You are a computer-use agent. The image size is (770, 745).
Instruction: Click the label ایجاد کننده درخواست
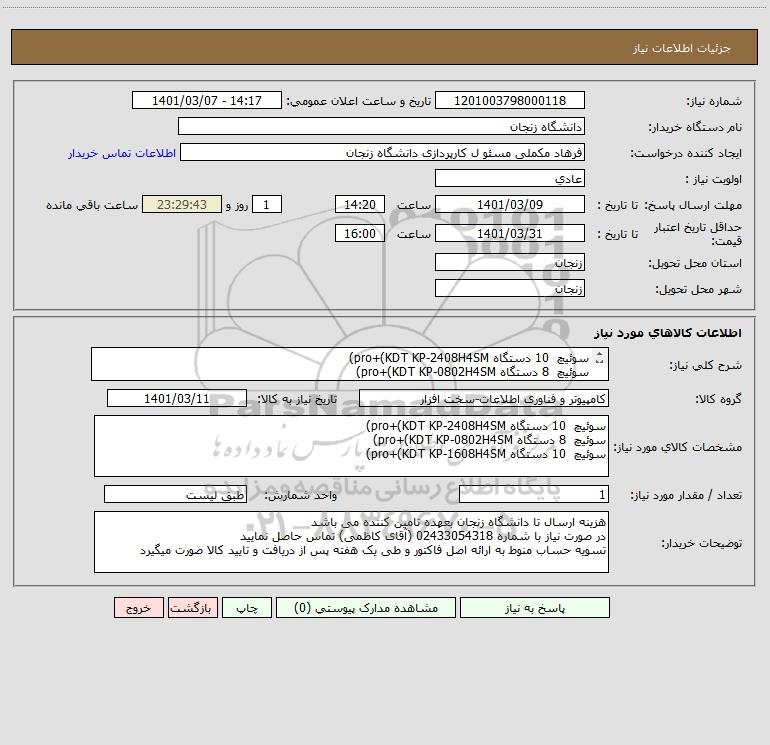[x=686, y=154]
